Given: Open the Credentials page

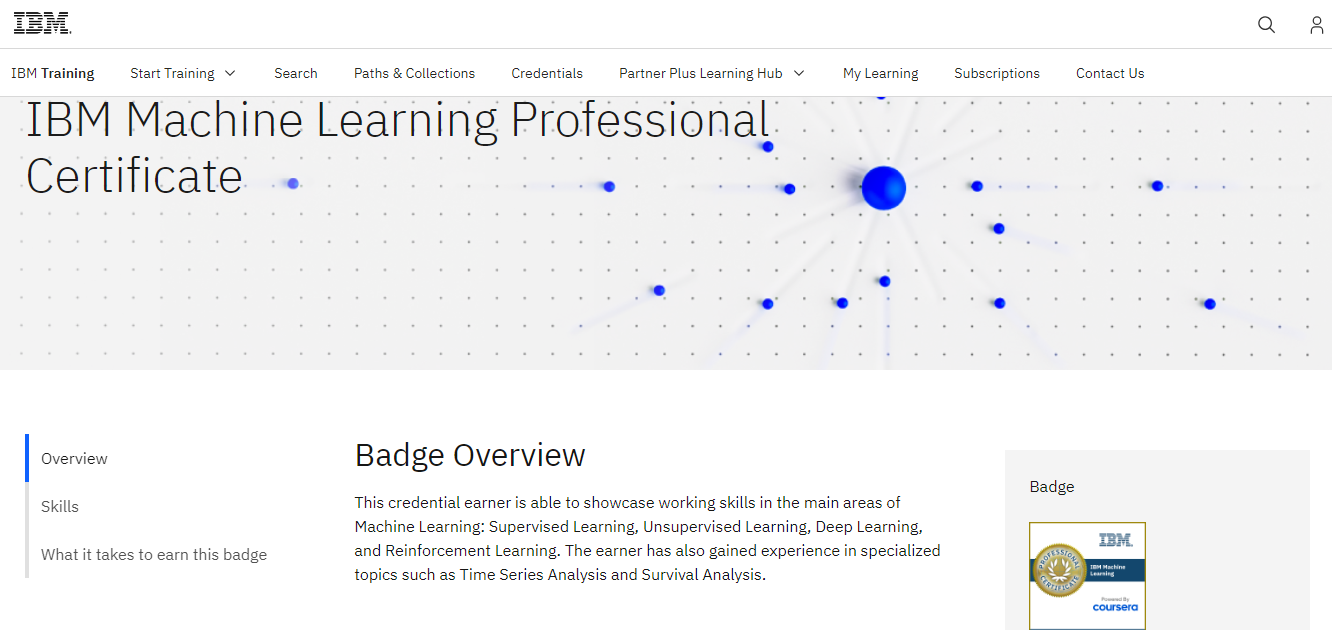Looking at the screenshot, I should 547,73.
